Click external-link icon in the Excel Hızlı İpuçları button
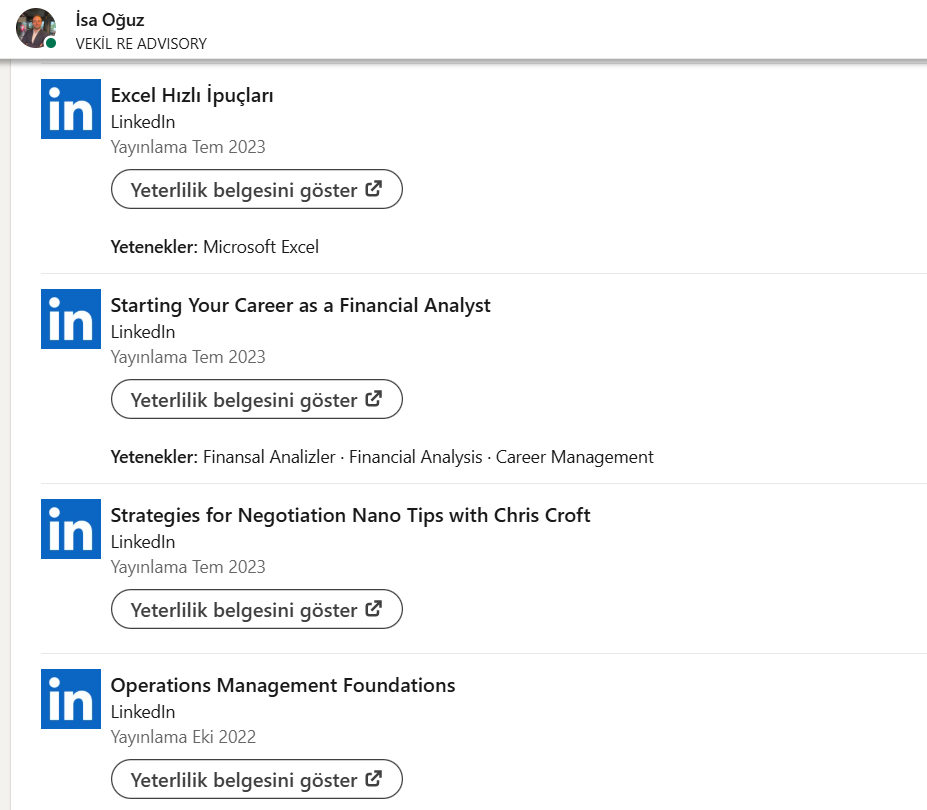The height and width of the screenshot is (810, 927). point(374,189)
